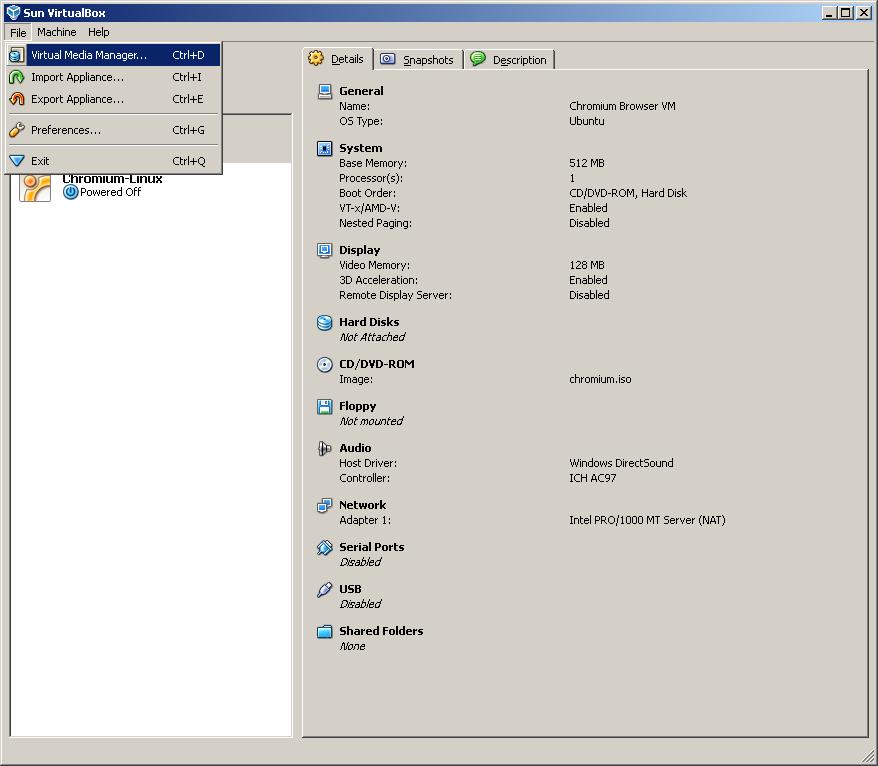Click the Preferences wrench icon
The image size is (878, 766).
tap(17, 130)
